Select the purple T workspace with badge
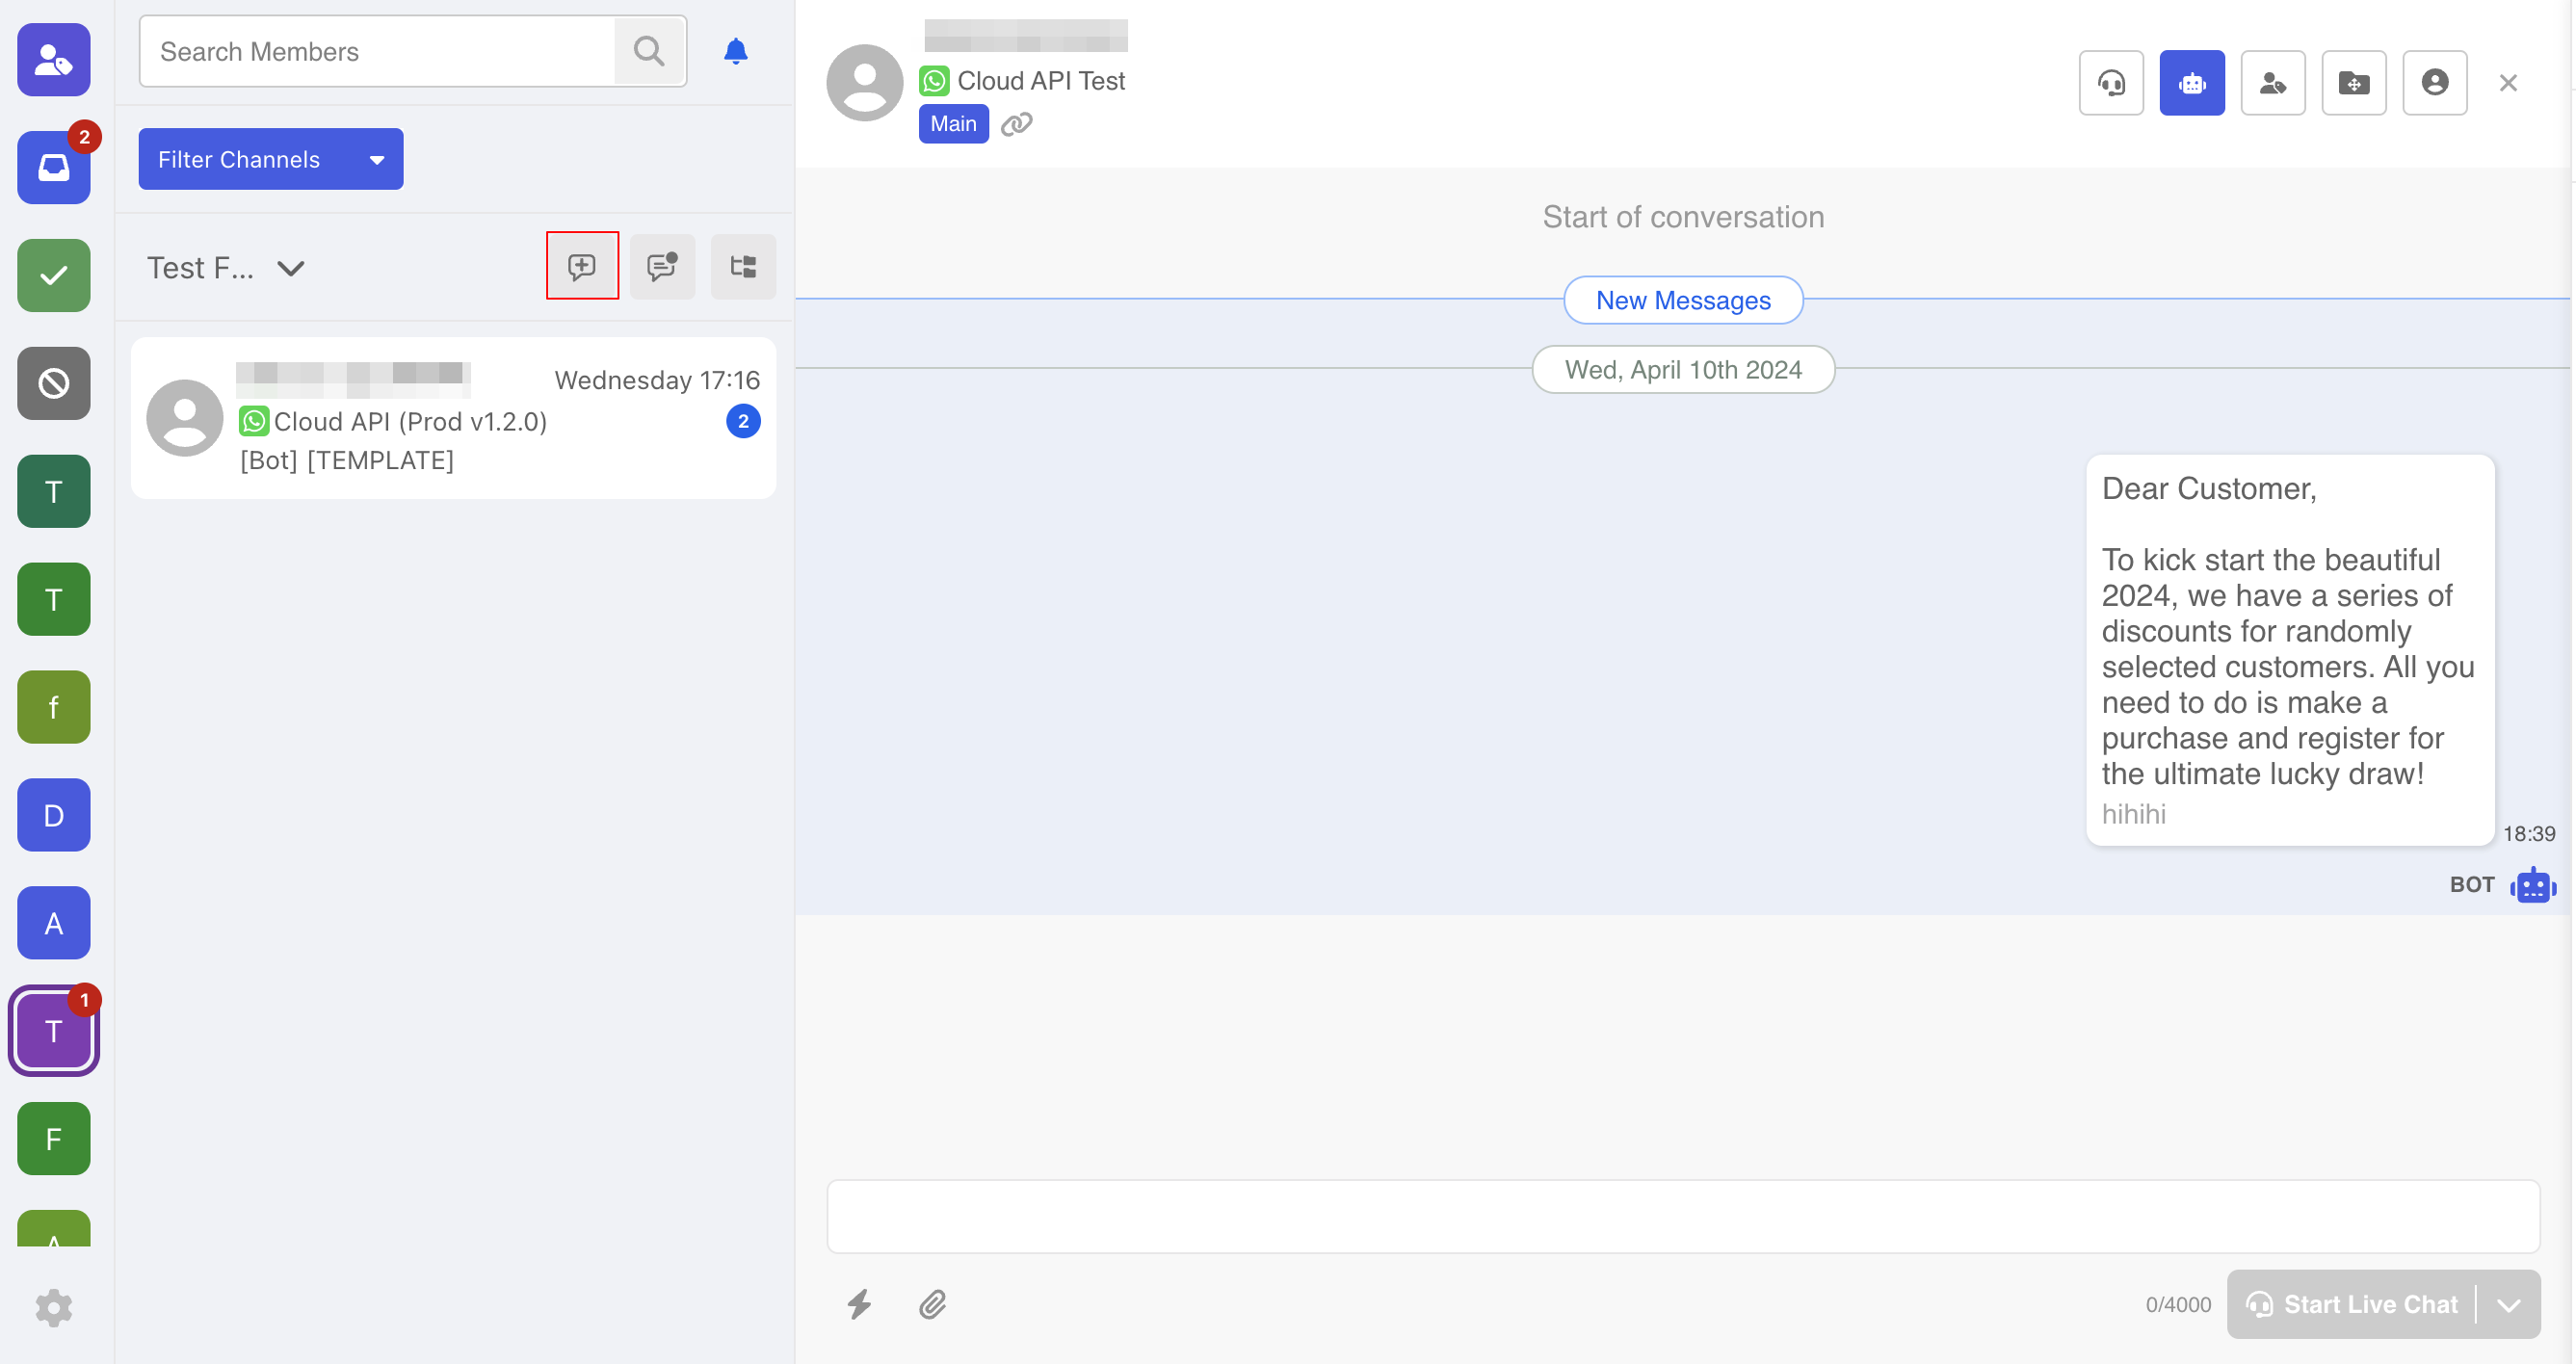 click(x=54, y=1031)
